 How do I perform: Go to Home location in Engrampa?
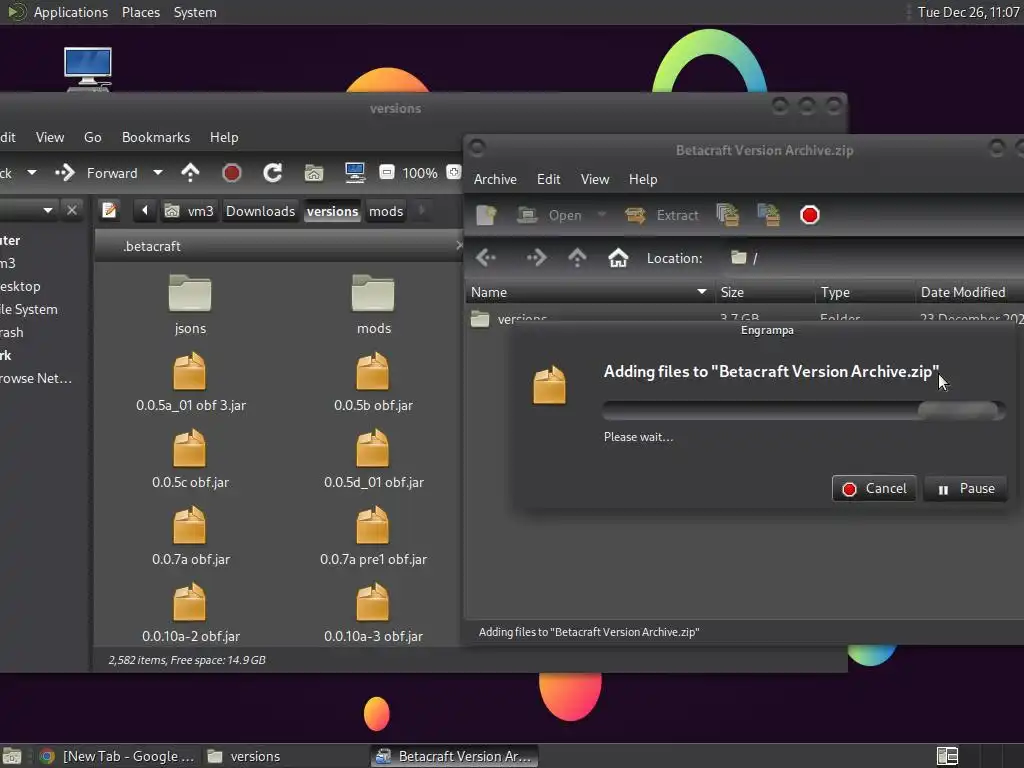pyautogui.click(x=618, y=258)
